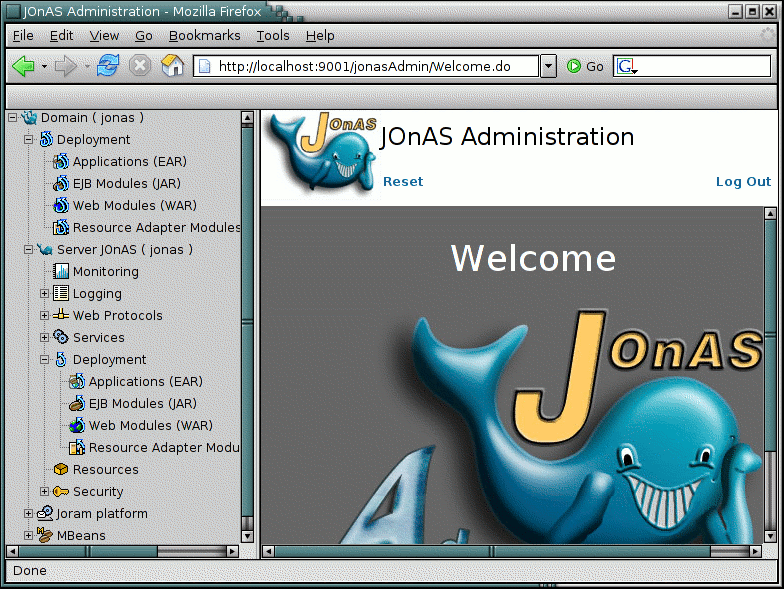Viewport: 784px width, 589px height.
Task: Click the domain Applications (EAR) icon
Action: point(61,162)
